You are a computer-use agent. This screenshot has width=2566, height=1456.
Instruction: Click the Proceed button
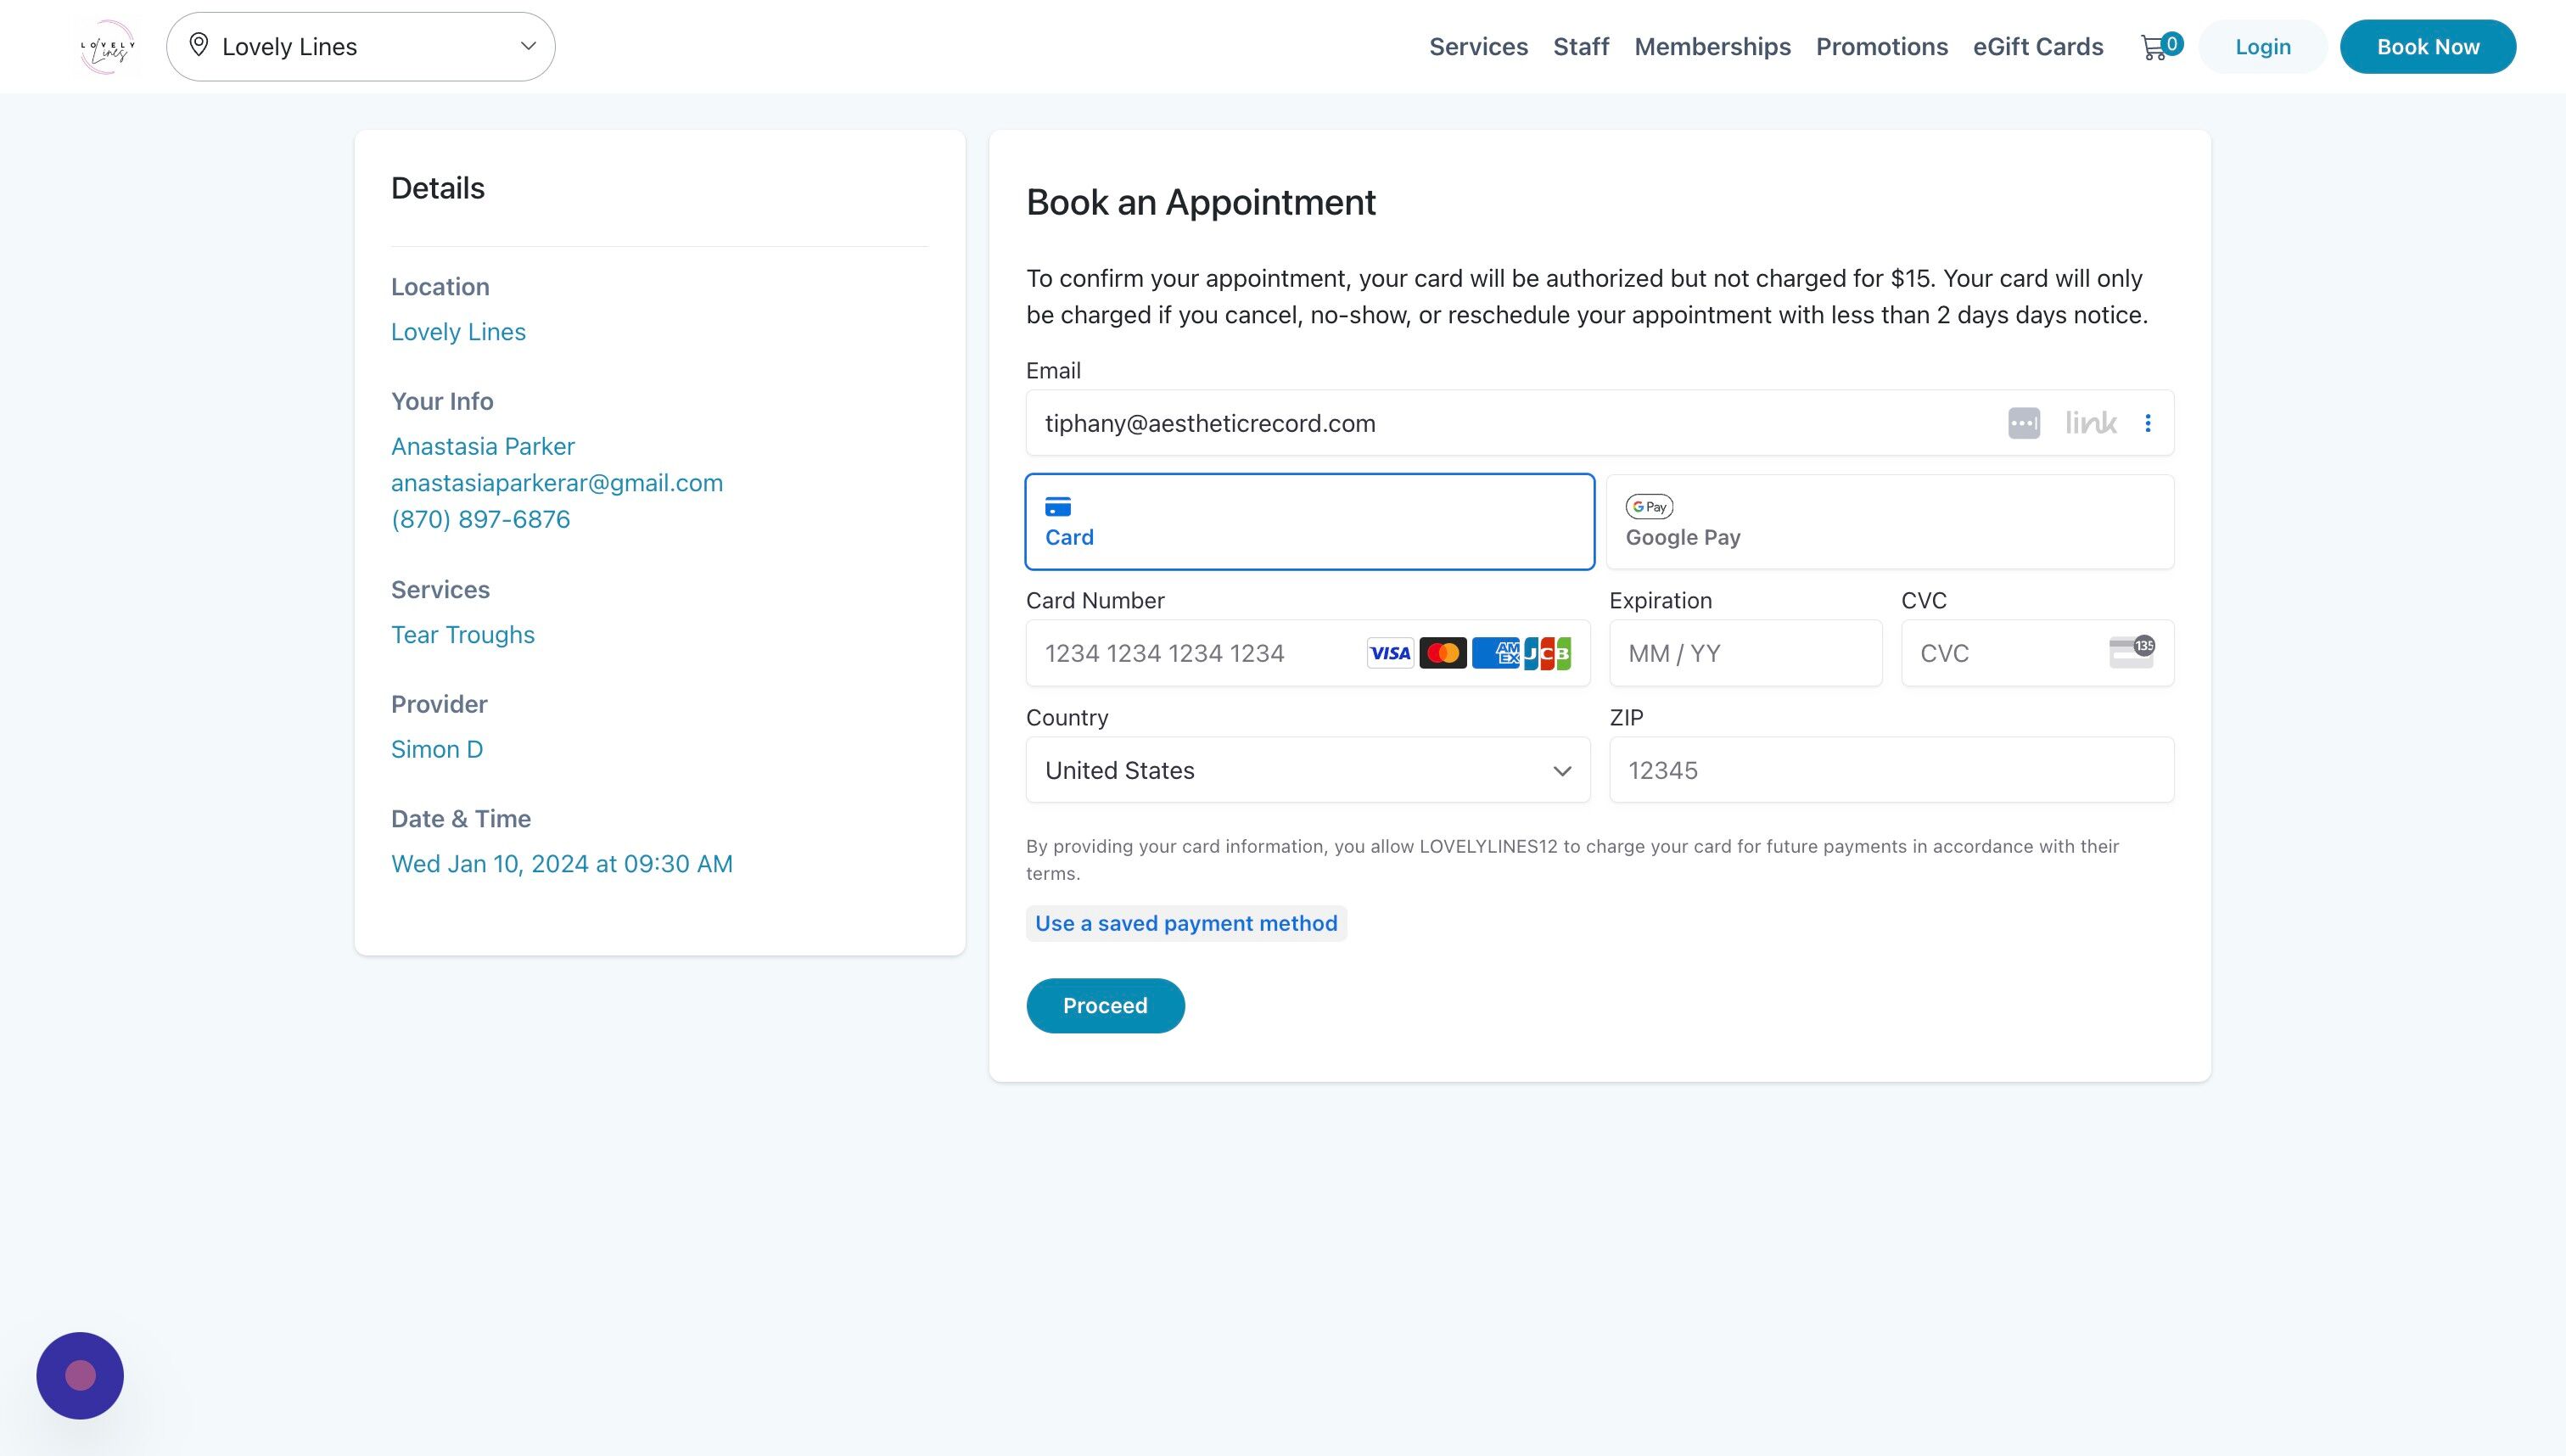click(x=1105, y=1005)
